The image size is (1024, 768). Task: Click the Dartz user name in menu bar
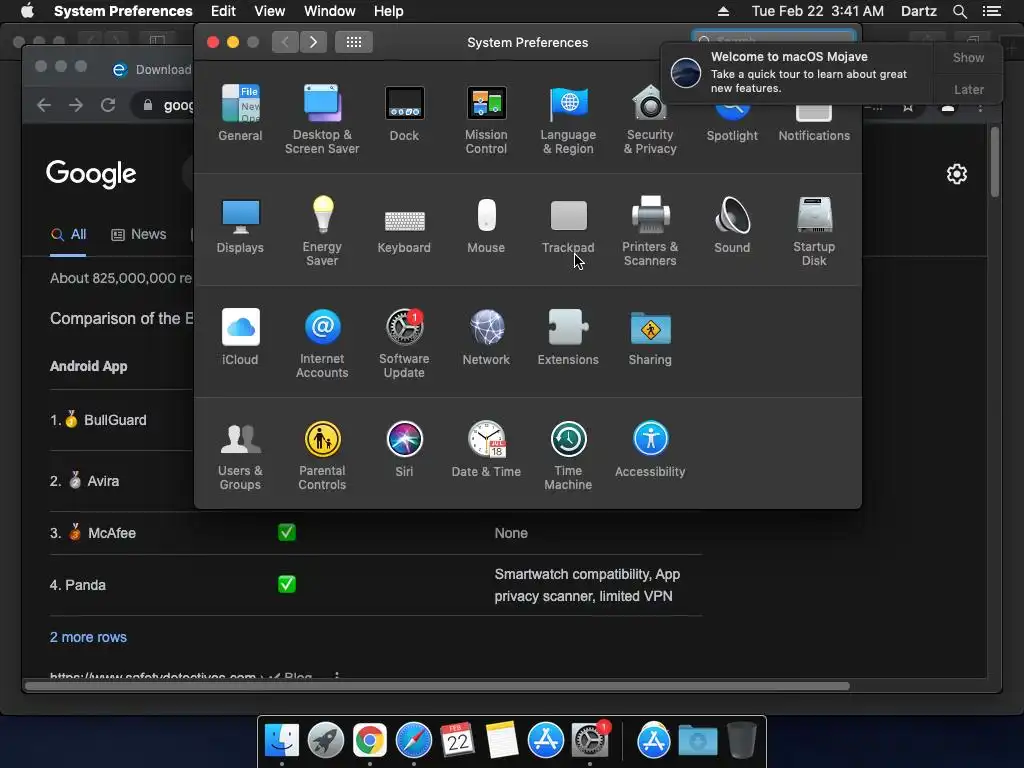click(x=918, y=11)
